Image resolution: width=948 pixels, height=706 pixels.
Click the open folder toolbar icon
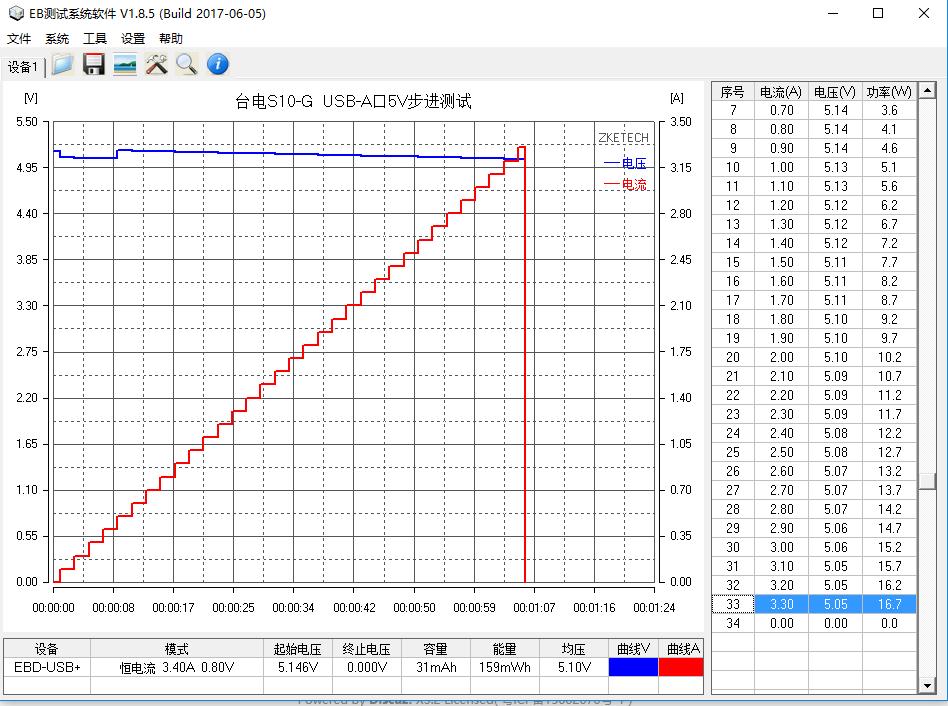pos(63,65)
